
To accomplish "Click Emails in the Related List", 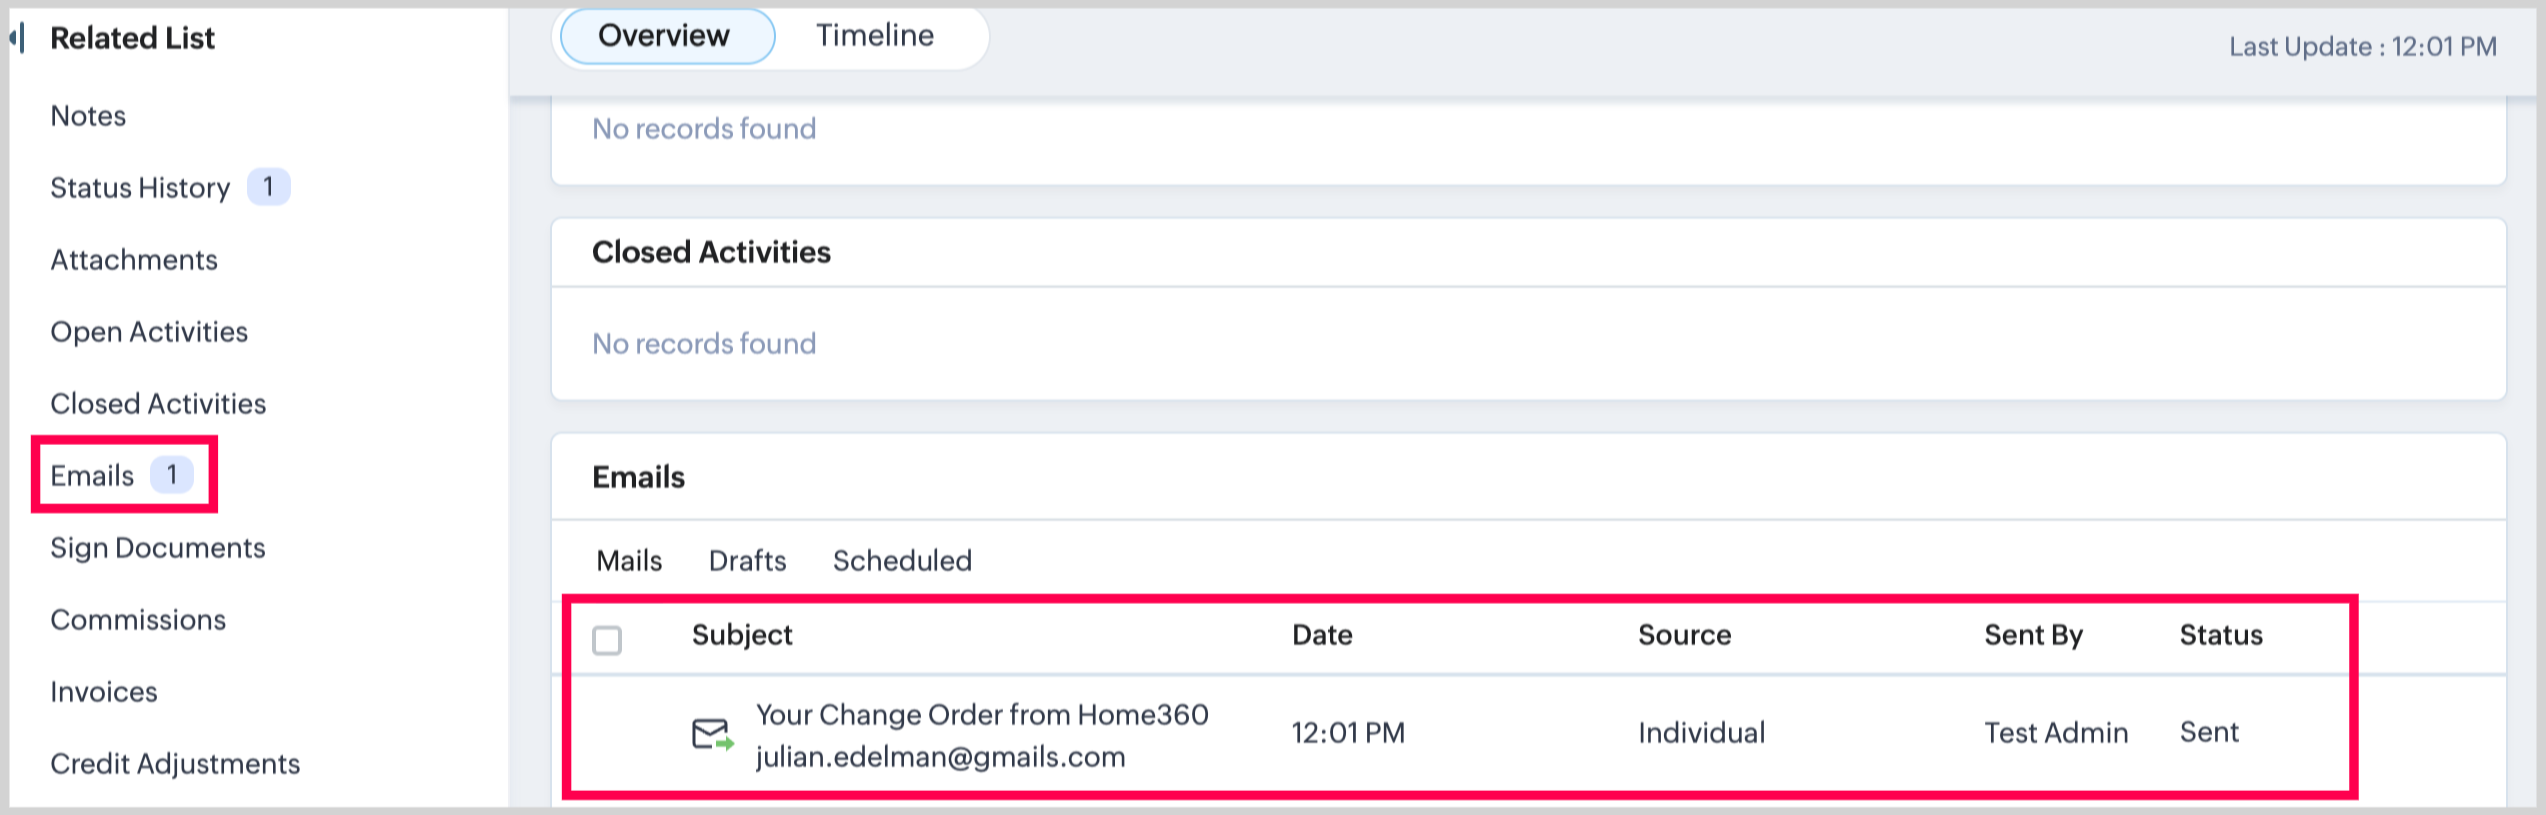I will click(x=92, y=476).
